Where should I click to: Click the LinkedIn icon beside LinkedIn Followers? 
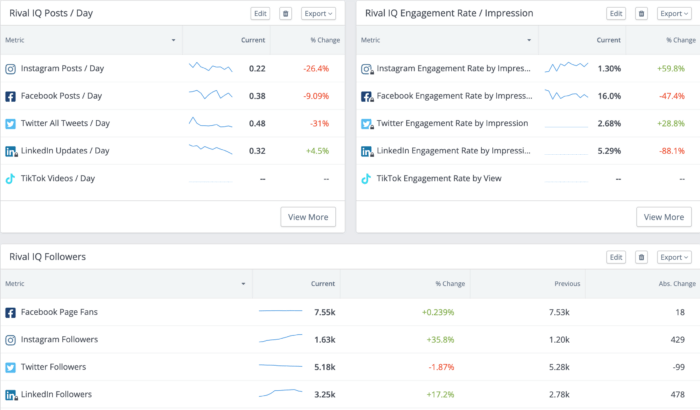point(11,395)
